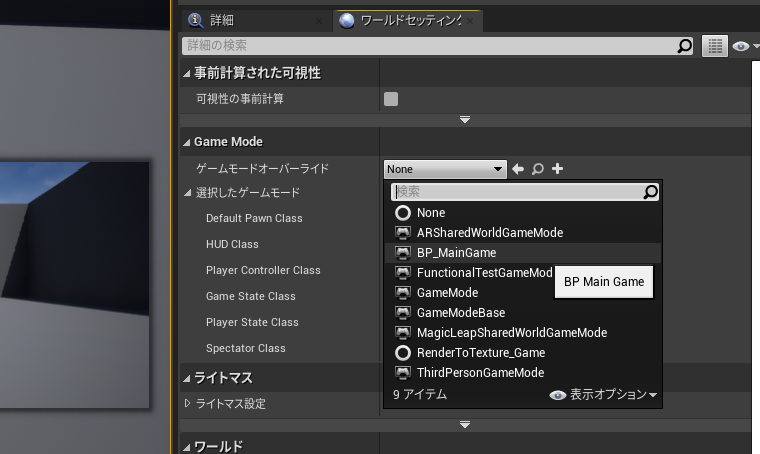
Task: Click the 9 アイテム count label
Action: [420, 395]
